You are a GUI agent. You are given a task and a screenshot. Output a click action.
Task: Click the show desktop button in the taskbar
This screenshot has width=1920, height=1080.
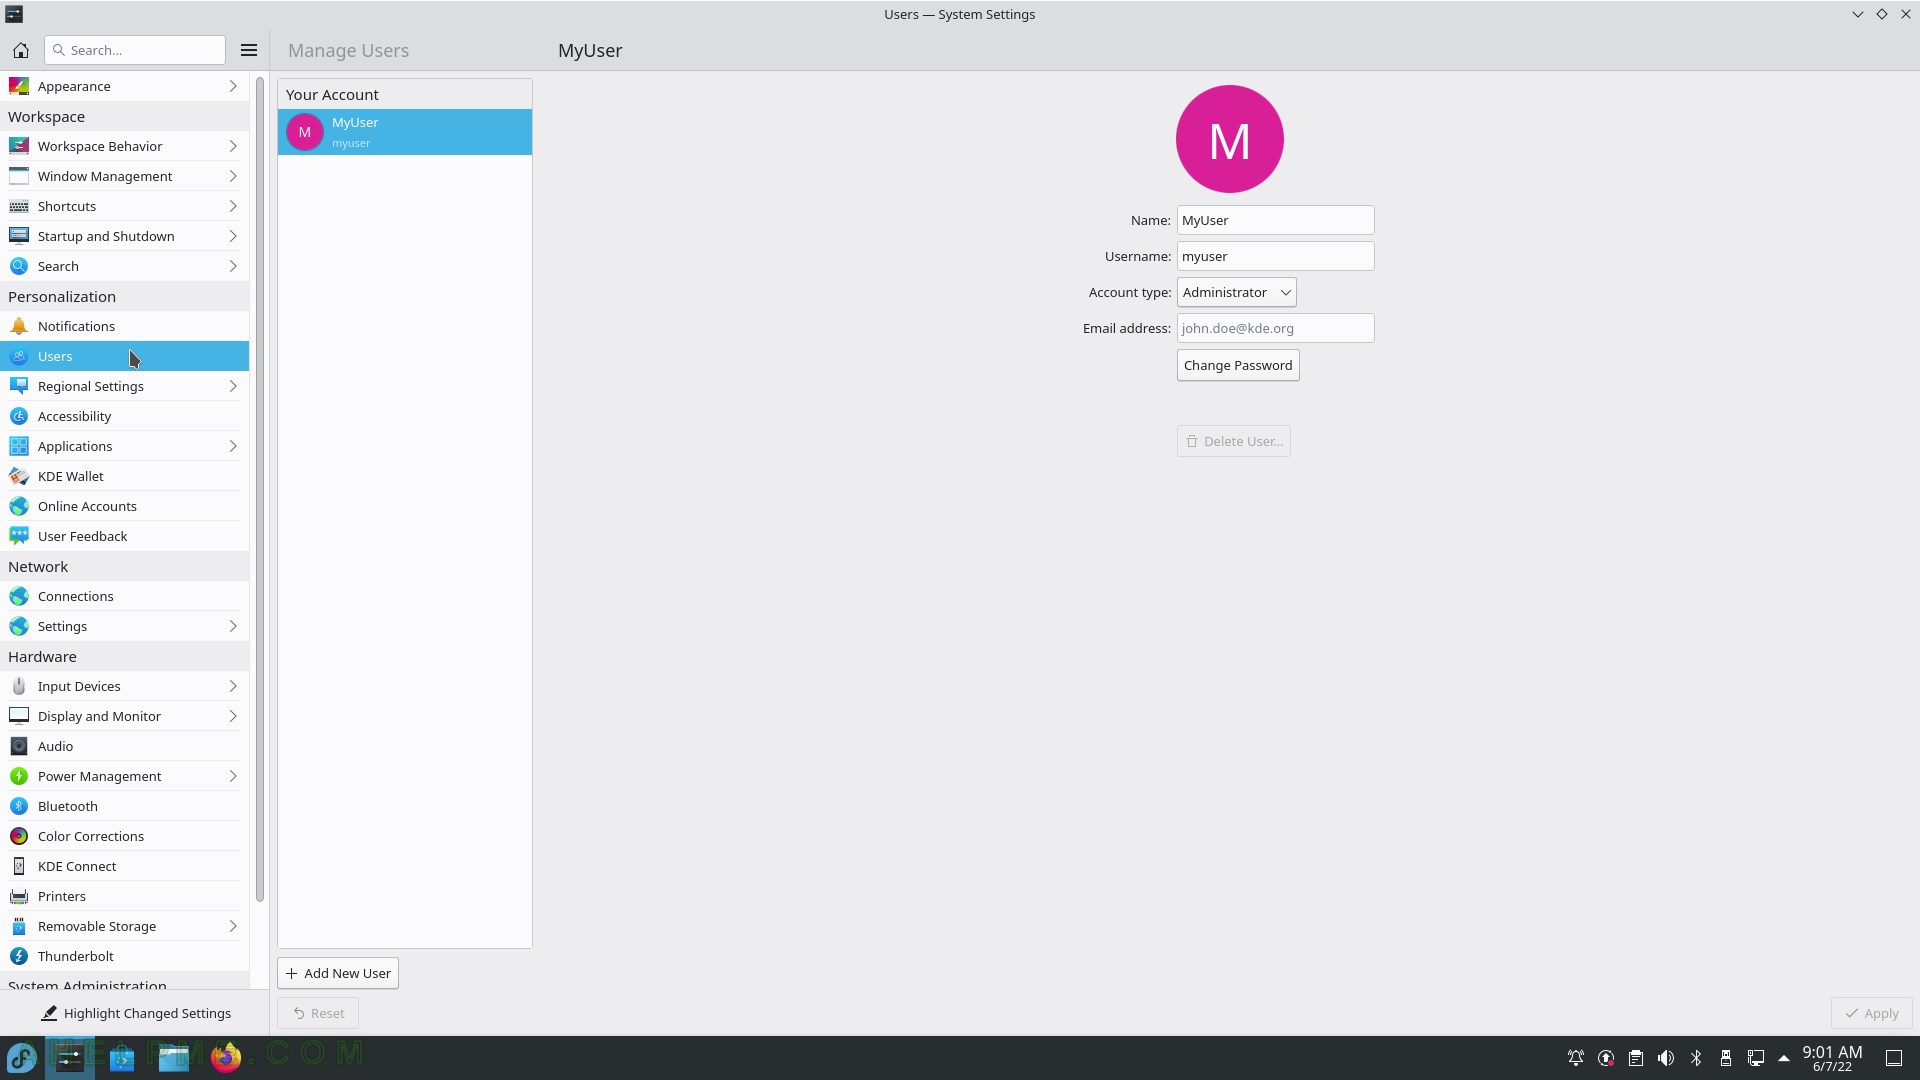[x=1894, y=1058]
